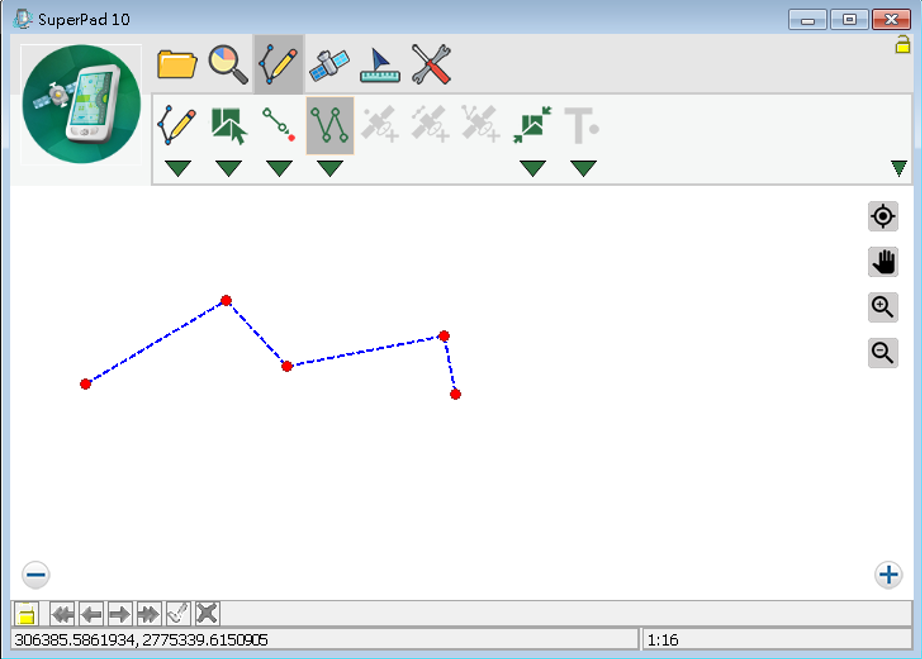Select the add-vertex line tool with red dot
Image resolution: width=922 pixels, height=659 pixels.
279,125
